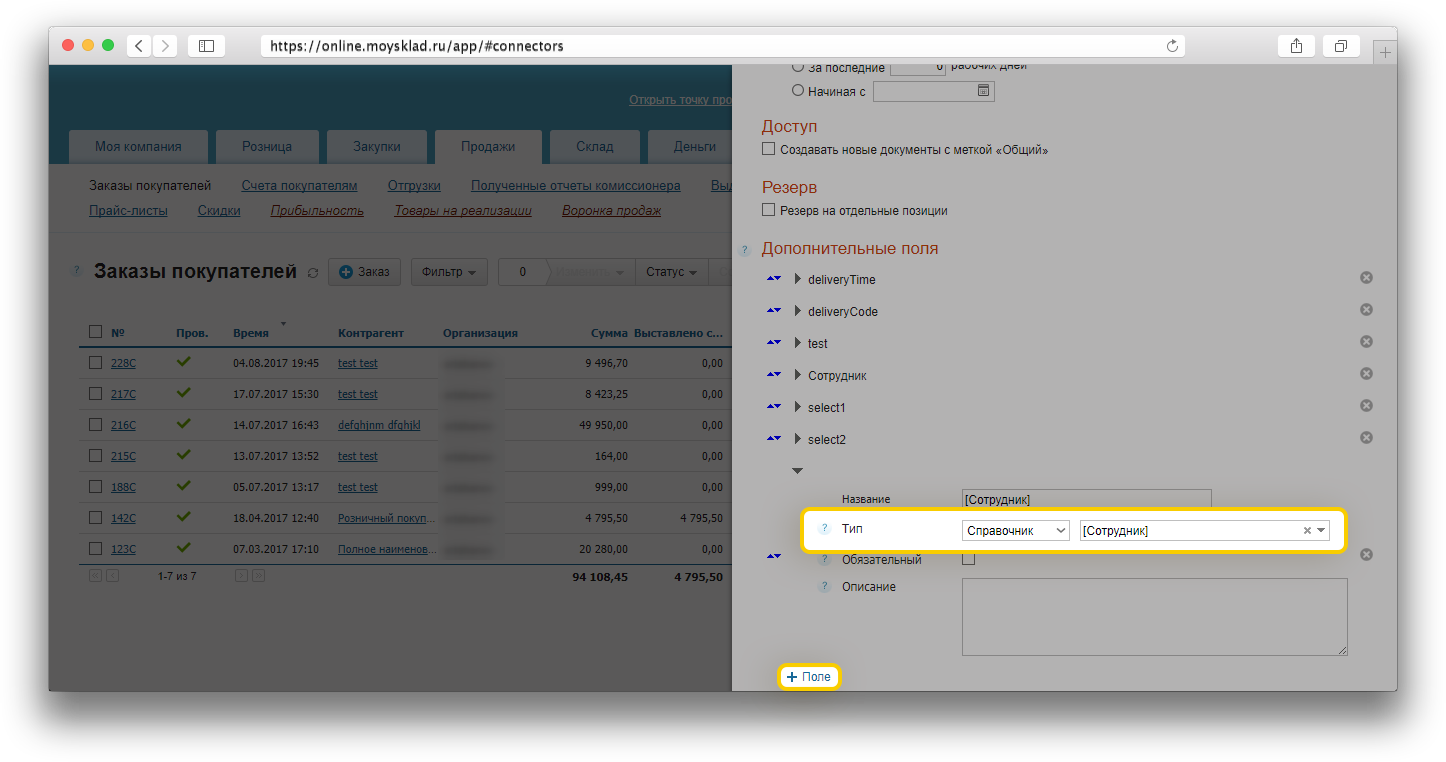The height and width of the screenshot is (762, 1446).
Task: Tick the select-all checkbox in table header
Action: tap(95, 332)
